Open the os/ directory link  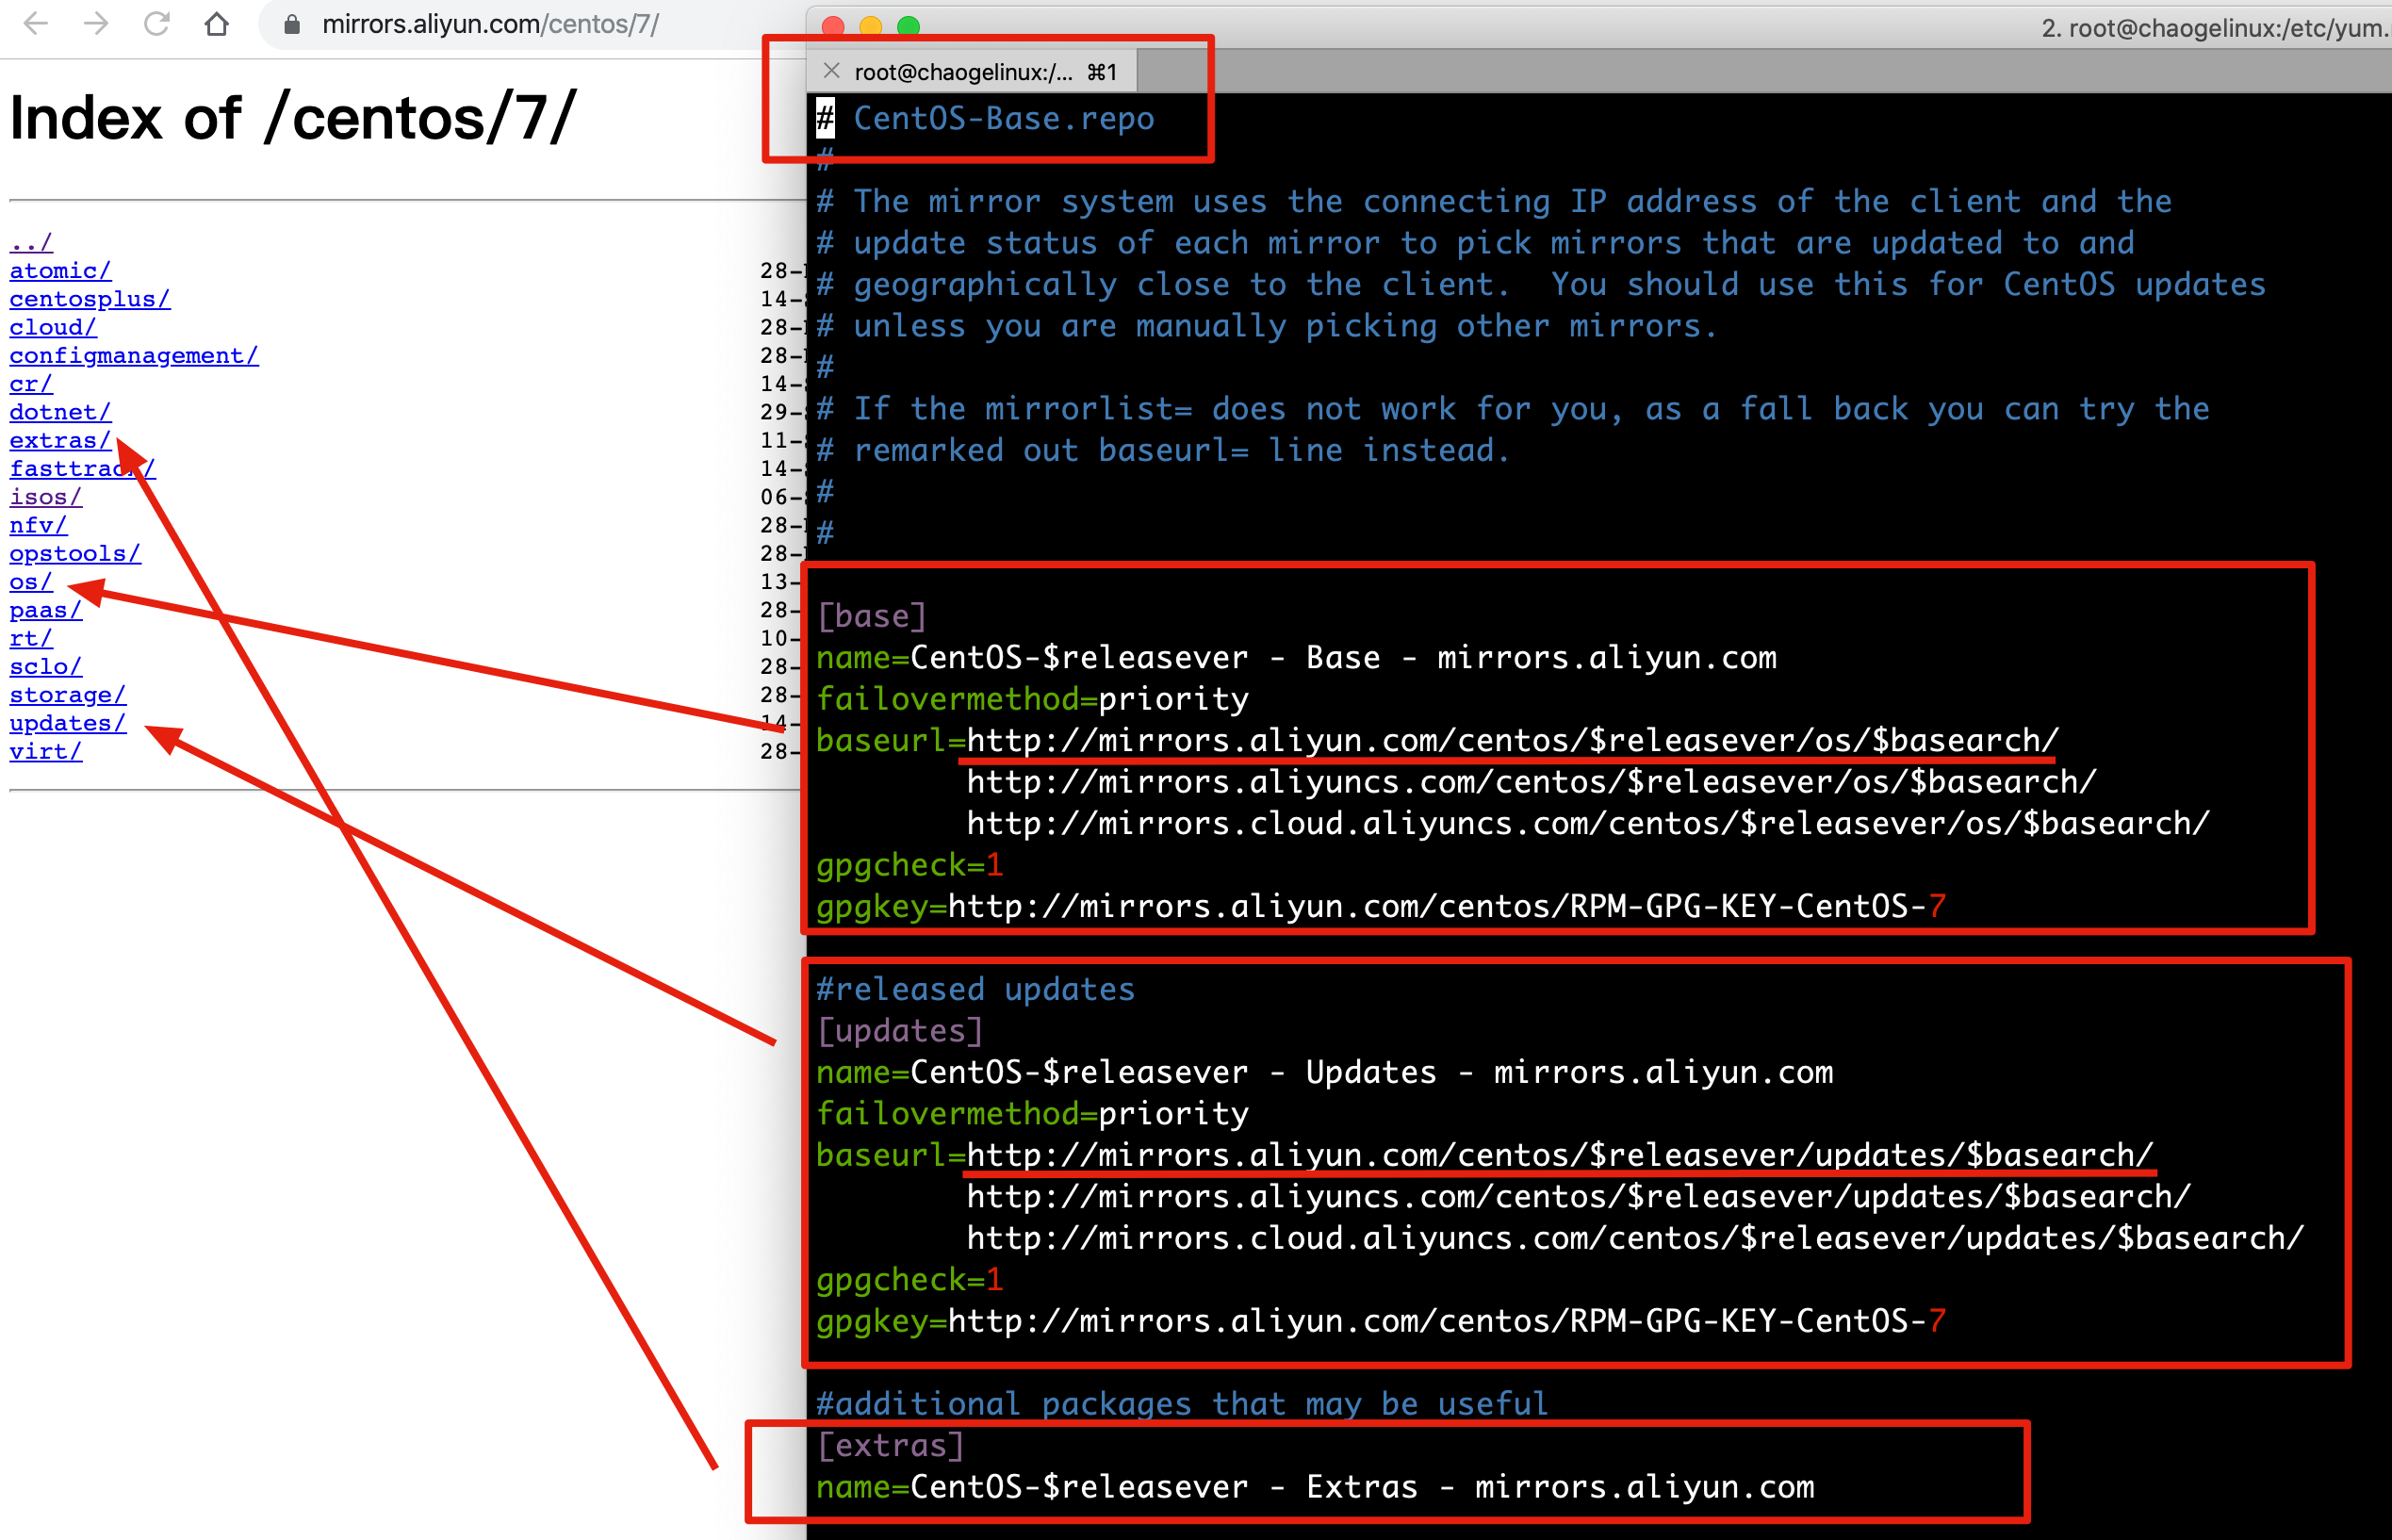pyautogui.click(x=30, y=582)
